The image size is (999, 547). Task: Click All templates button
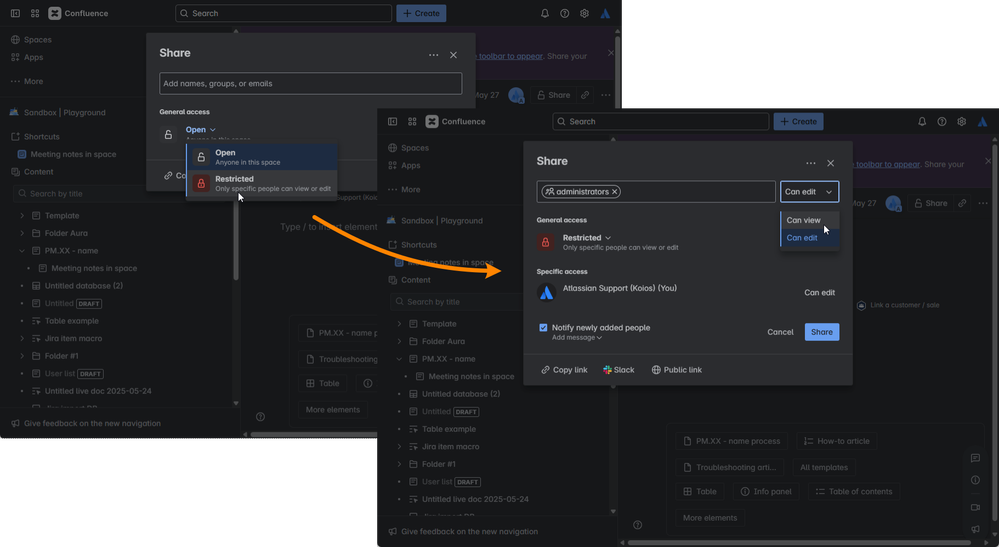click(824, 467)
